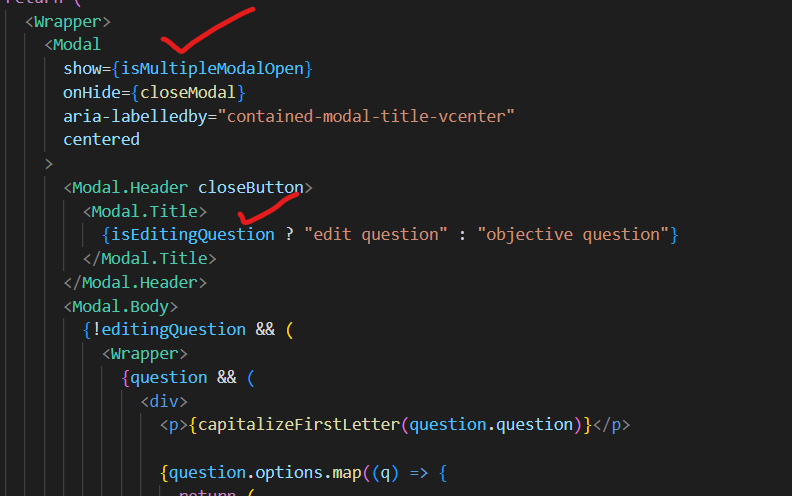Click the capitalizeFirstLetter function call
This screenshot has height=496, width=792.
[x=298, y=424]
